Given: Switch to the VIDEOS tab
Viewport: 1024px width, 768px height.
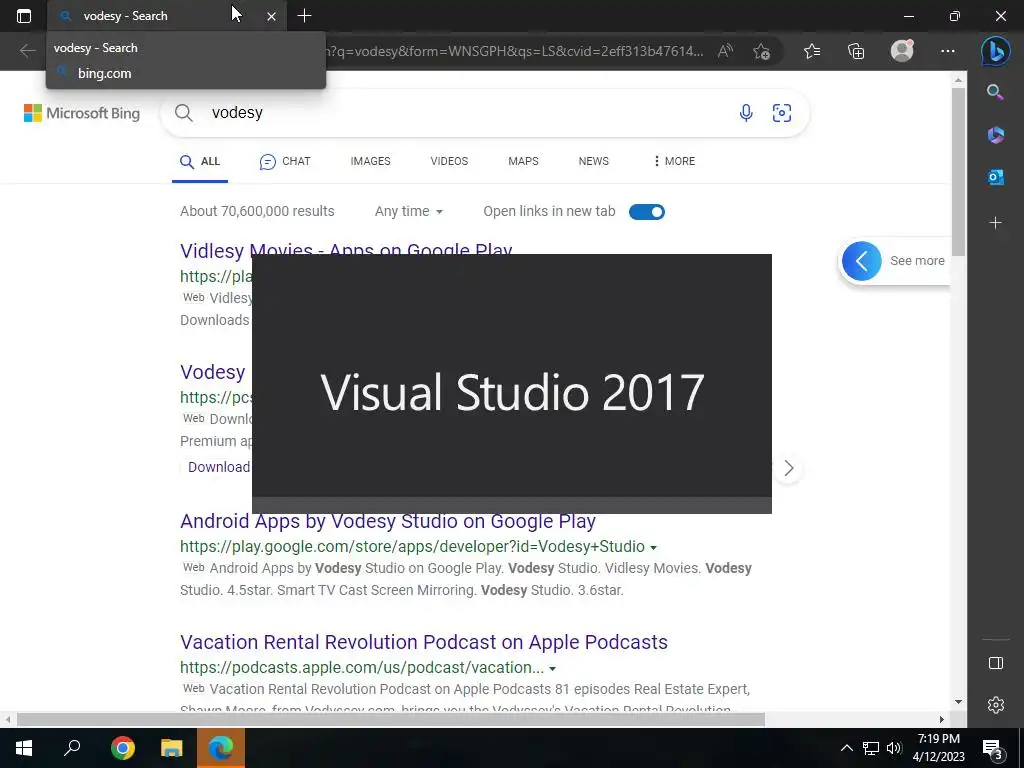Looking at the screenshot, I should pos(449,161).
